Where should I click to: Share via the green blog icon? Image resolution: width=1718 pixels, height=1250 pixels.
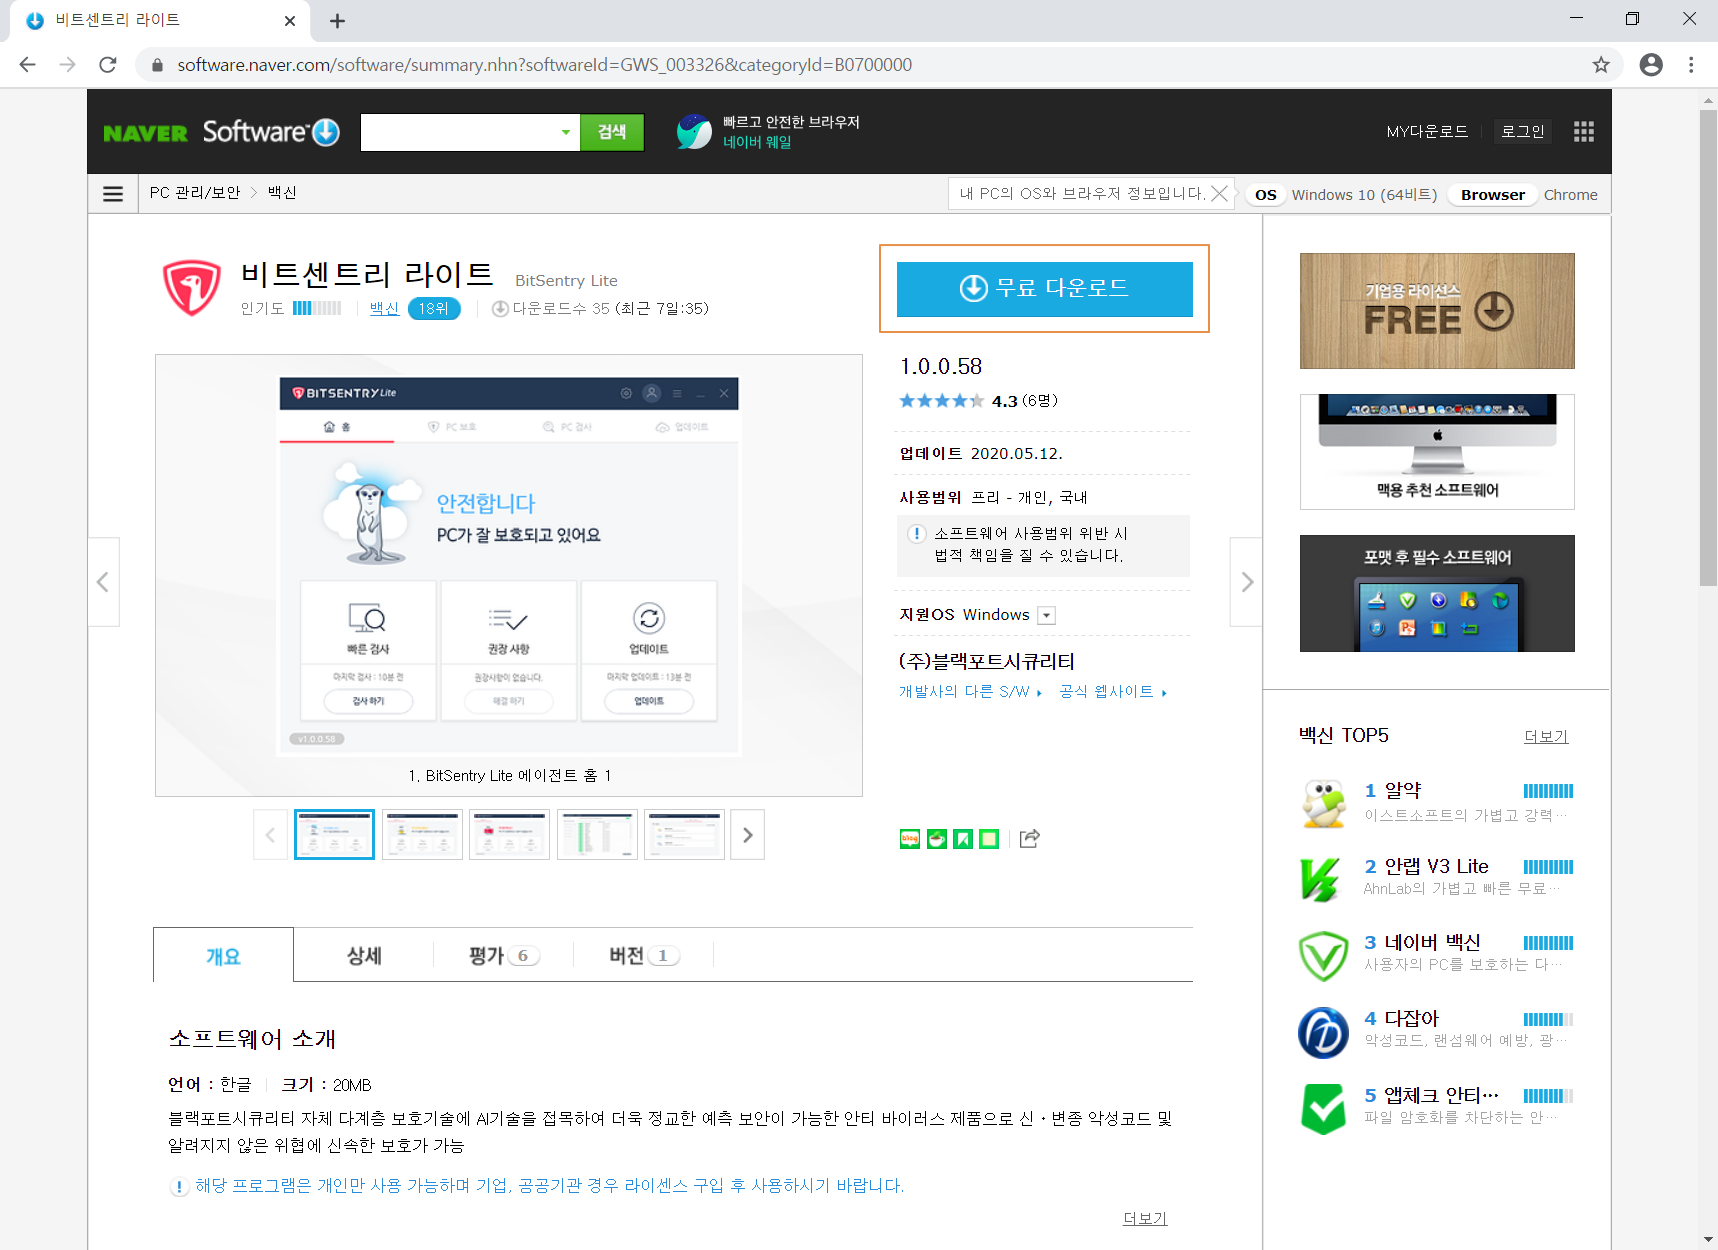point(909,839)
